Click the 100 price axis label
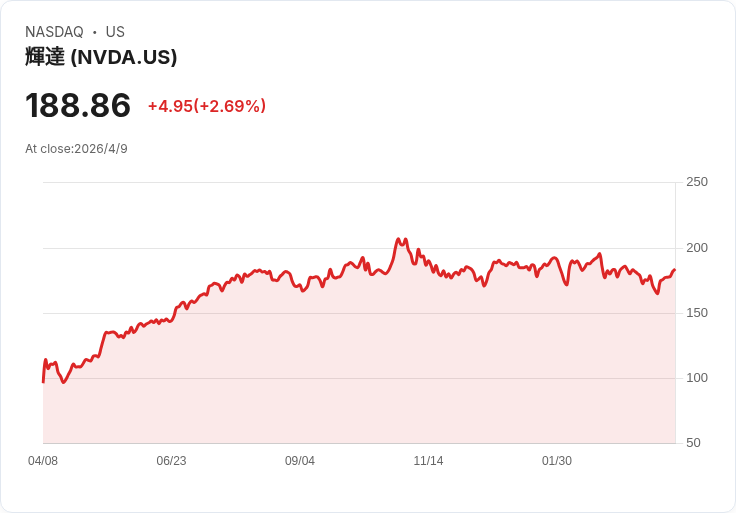736x513 pixels. click(x=697, y=378)
